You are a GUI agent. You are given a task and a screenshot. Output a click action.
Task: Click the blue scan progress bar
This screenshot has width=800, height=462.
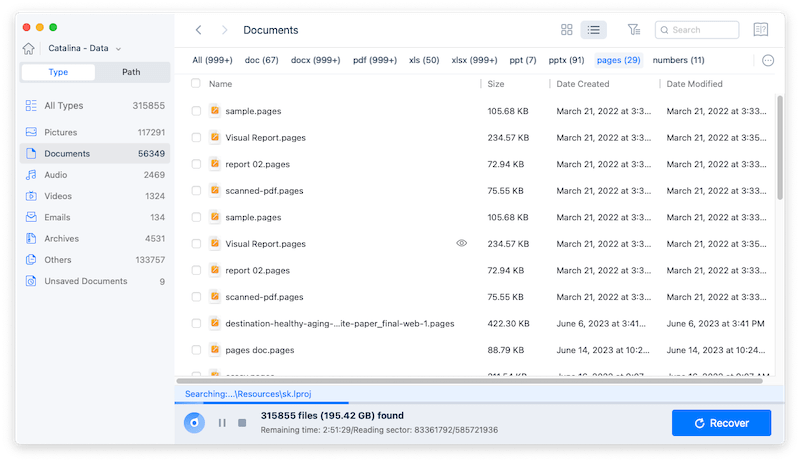coord(262,403)
